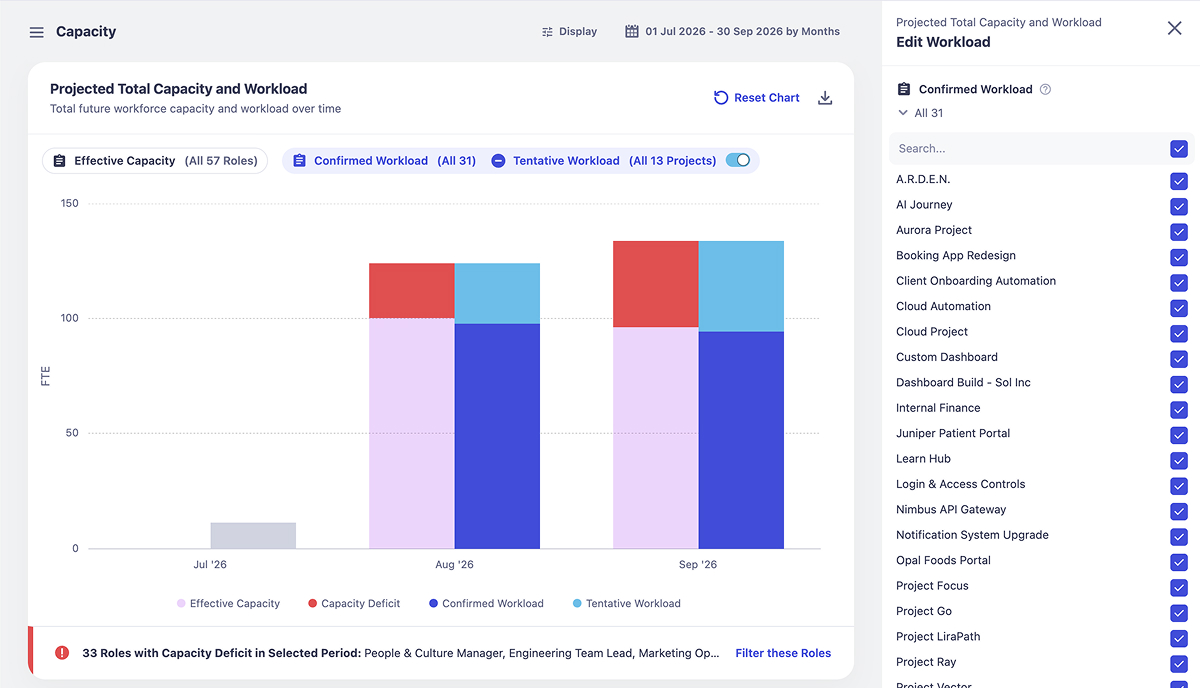The image size is (1200, 688).
Task: Toggle Confirmed Workload legend swatch
Action: pyautogui.click(x=433, y=603)
